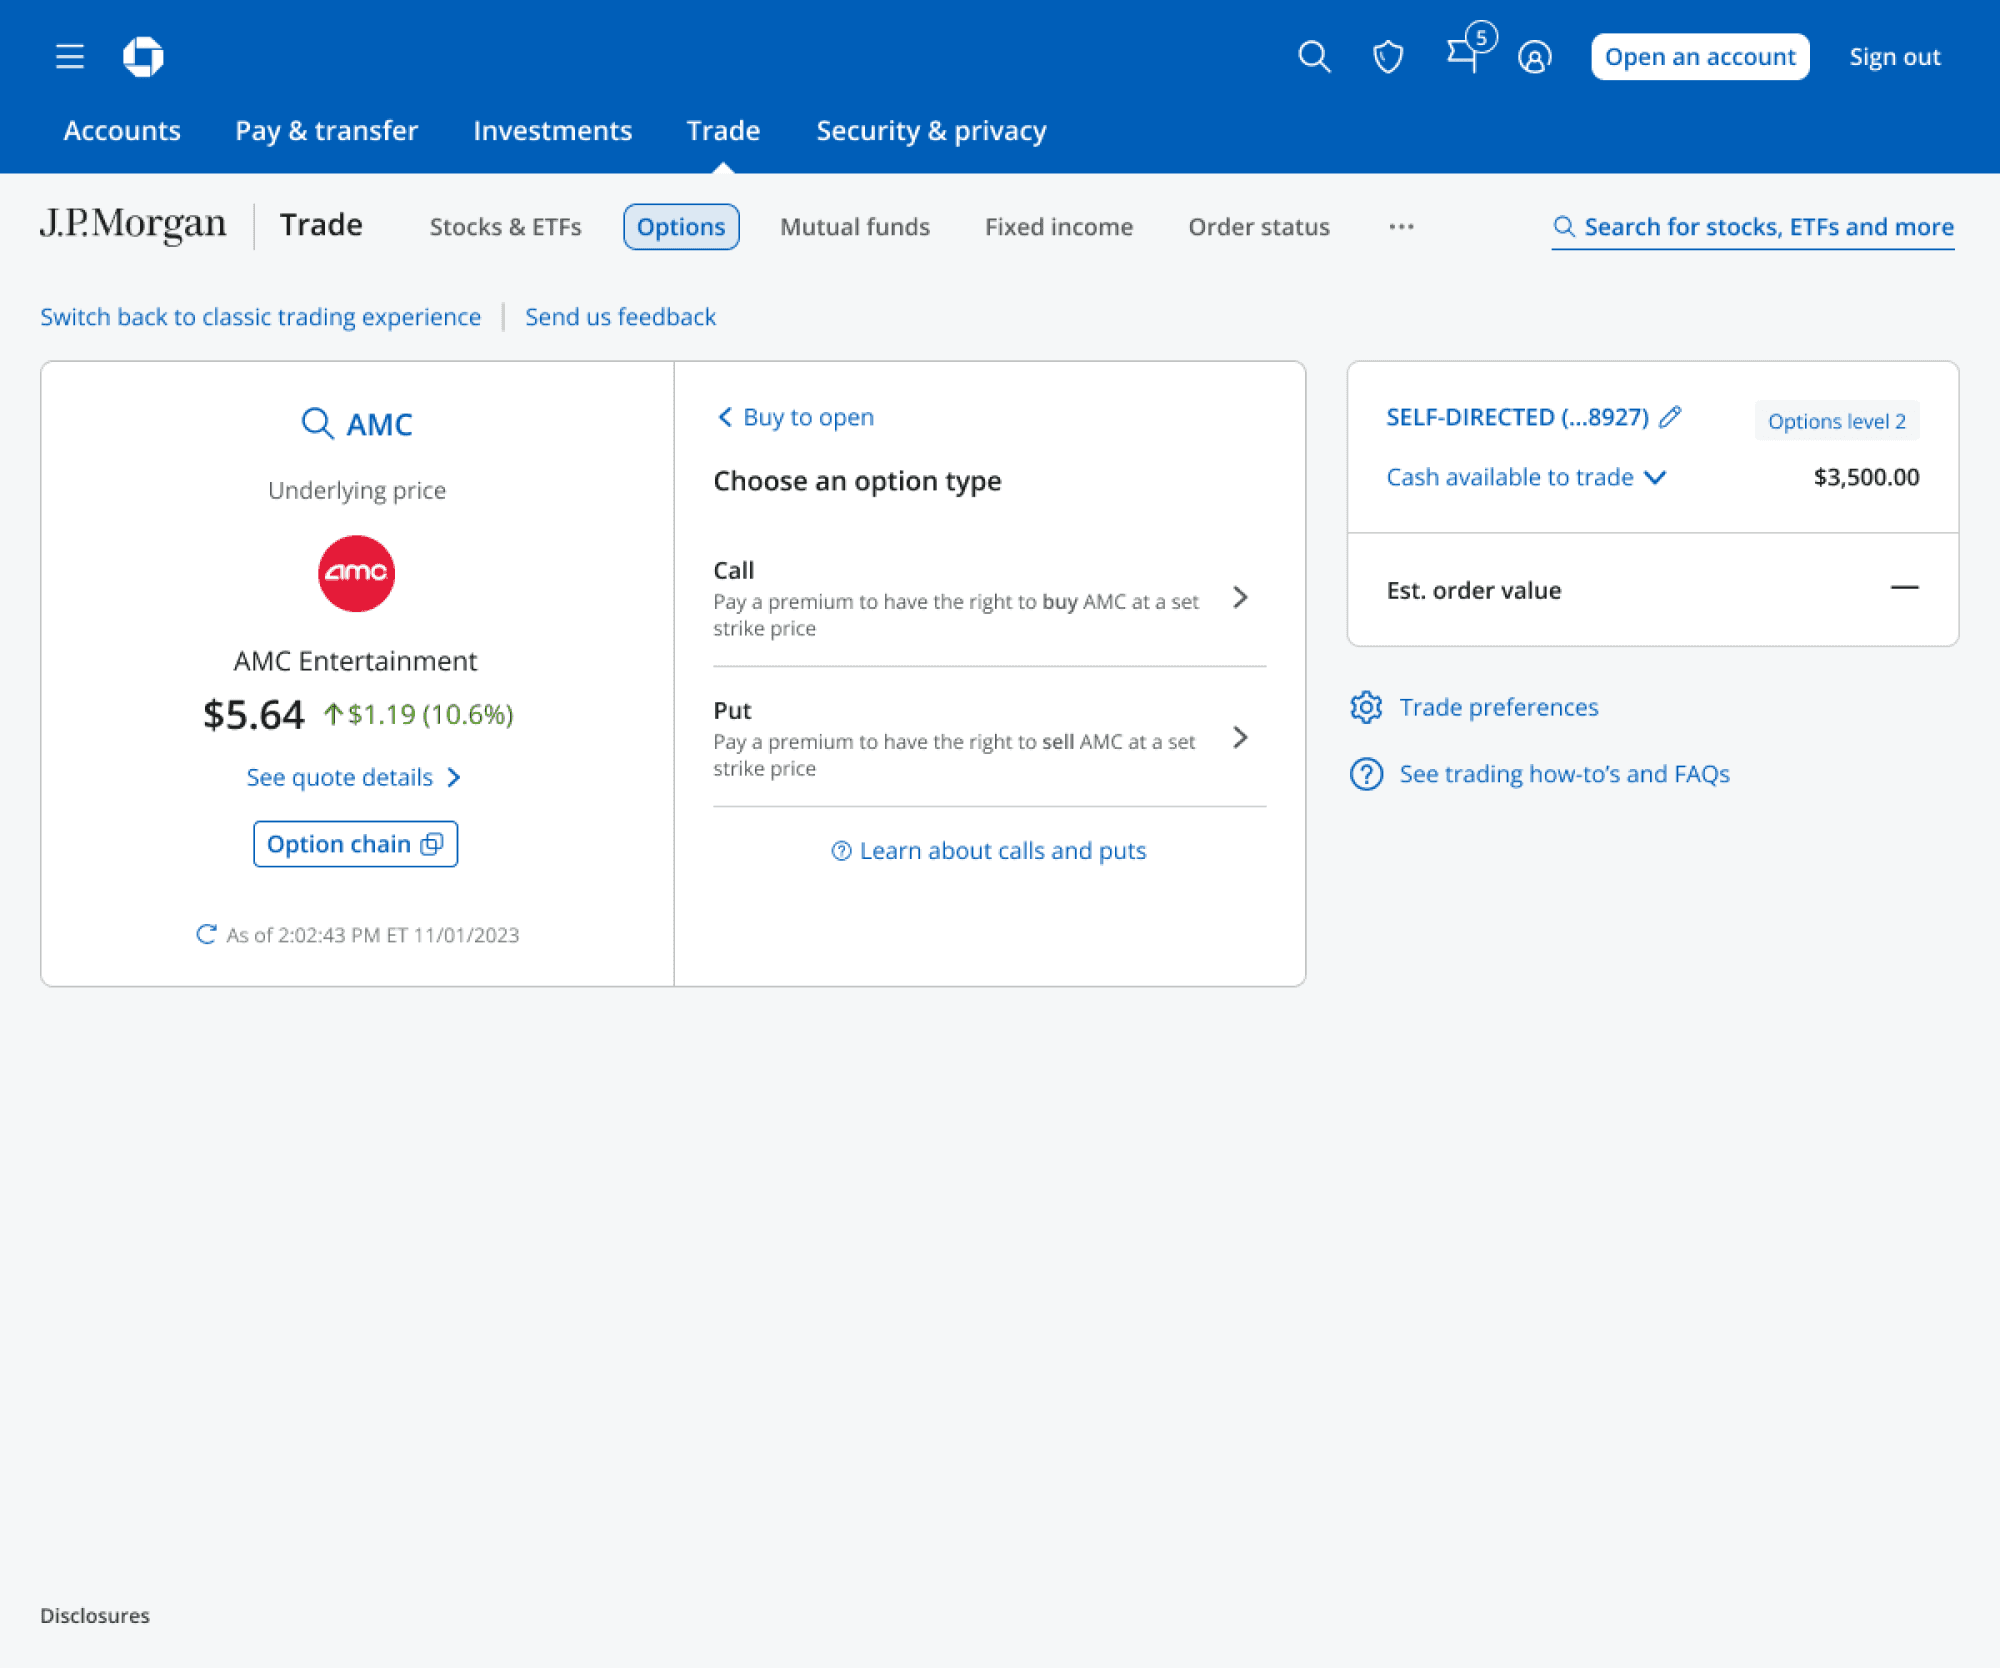Refresh the quote timestamp
Viewport: 2000px width, 1668px height.
coord(206,934)
